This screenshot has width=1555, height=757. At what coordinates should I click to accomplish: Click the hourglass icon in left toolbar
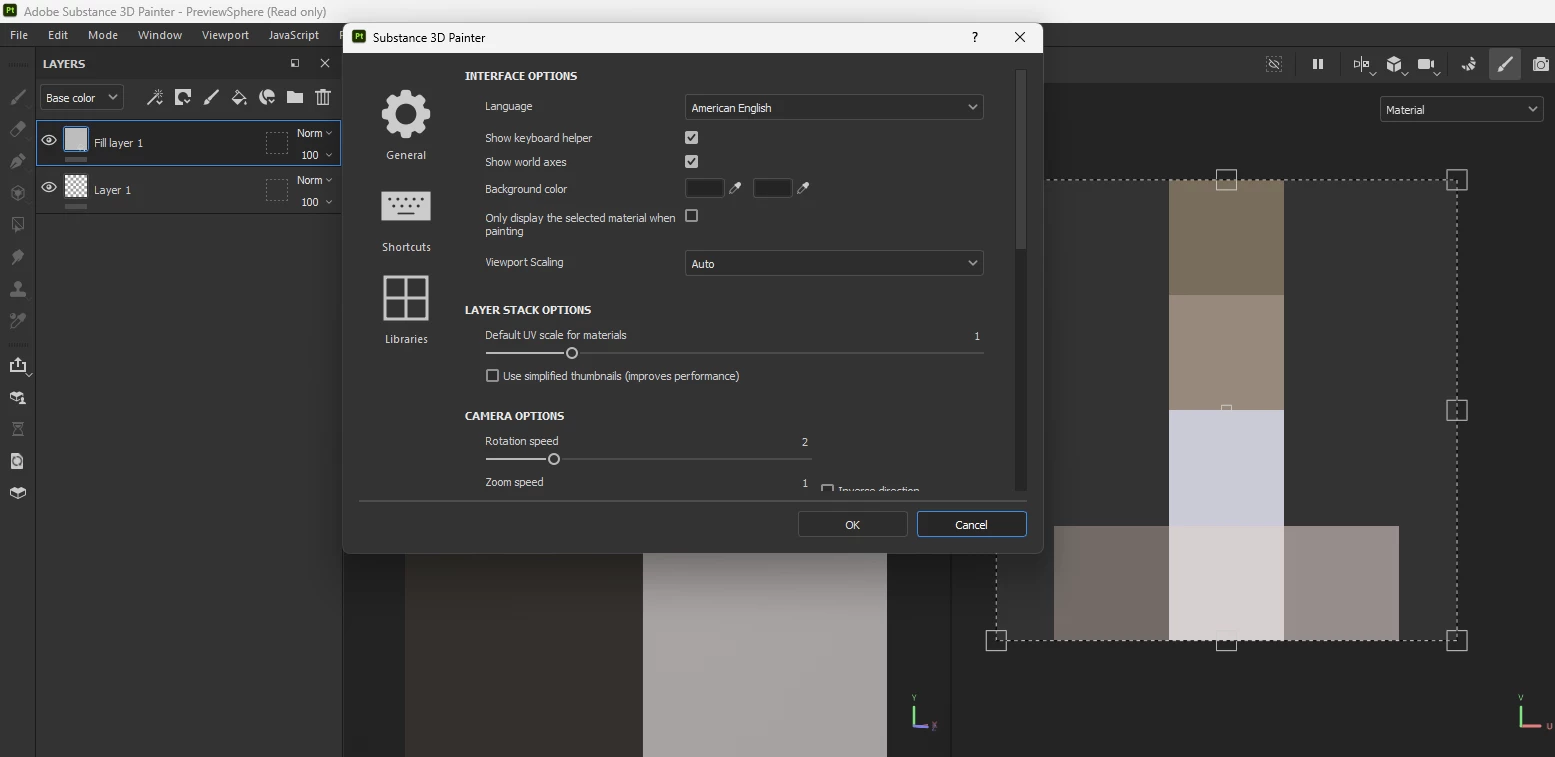(x=17, y=429)
